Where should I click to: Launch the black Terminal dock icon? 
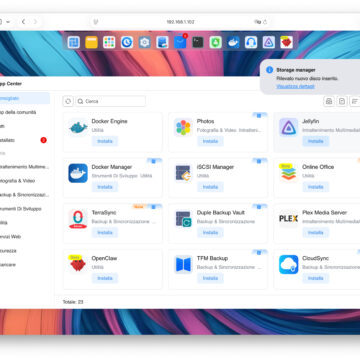[198, 42]
